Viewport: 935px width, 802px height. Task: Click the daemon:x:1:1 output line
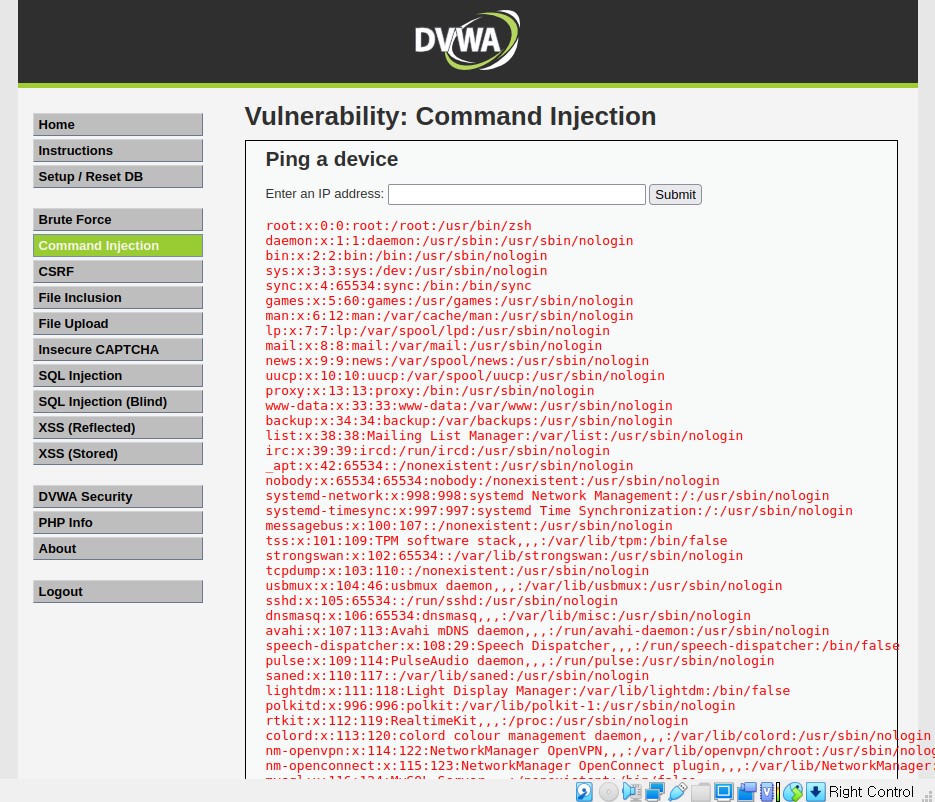[449, 241]
